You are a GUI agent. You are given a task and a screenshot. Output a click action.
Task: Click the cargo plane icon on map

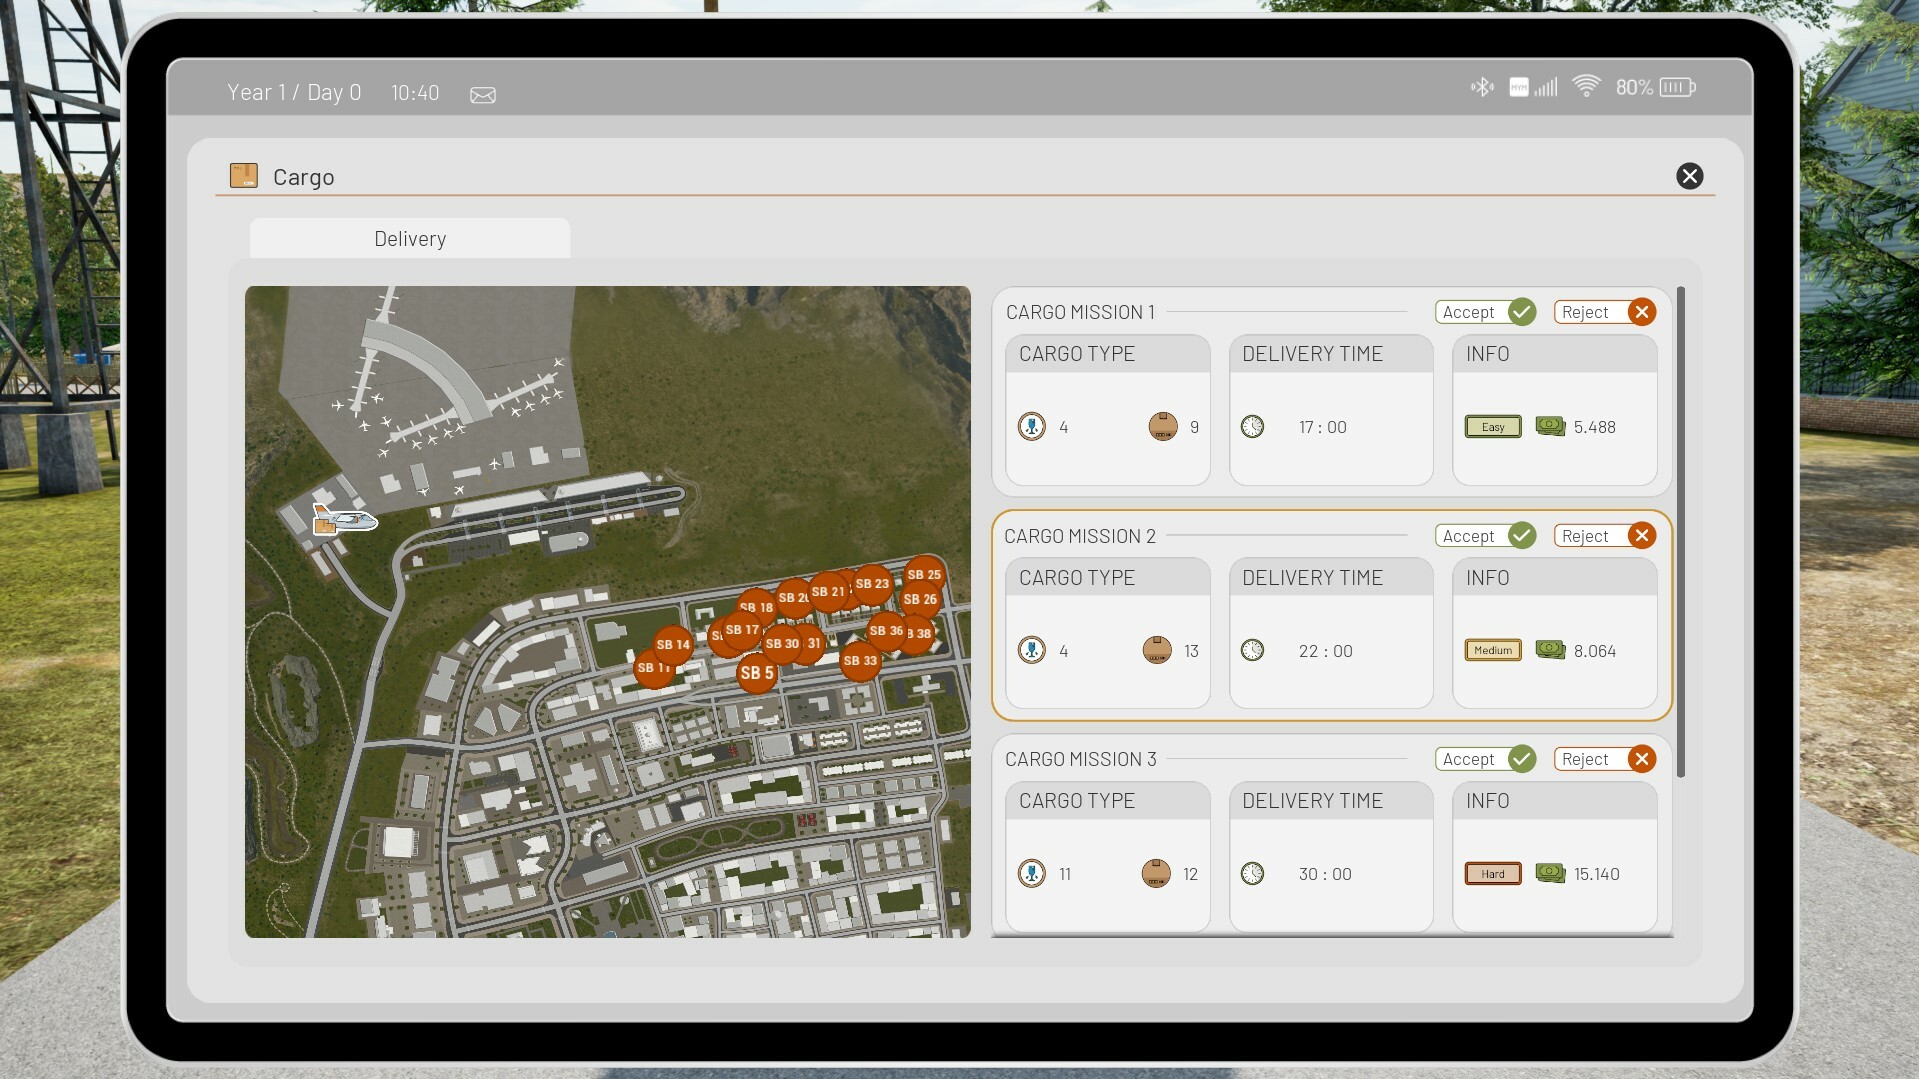[x=344, y=520]
